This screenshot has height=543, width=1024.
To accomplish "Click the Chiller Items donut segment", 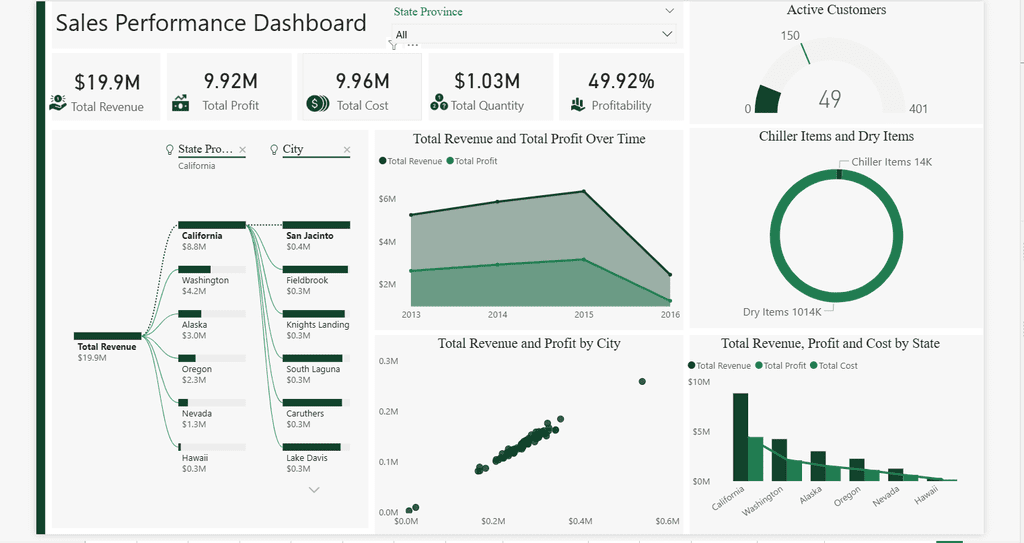I will [839, 174].
